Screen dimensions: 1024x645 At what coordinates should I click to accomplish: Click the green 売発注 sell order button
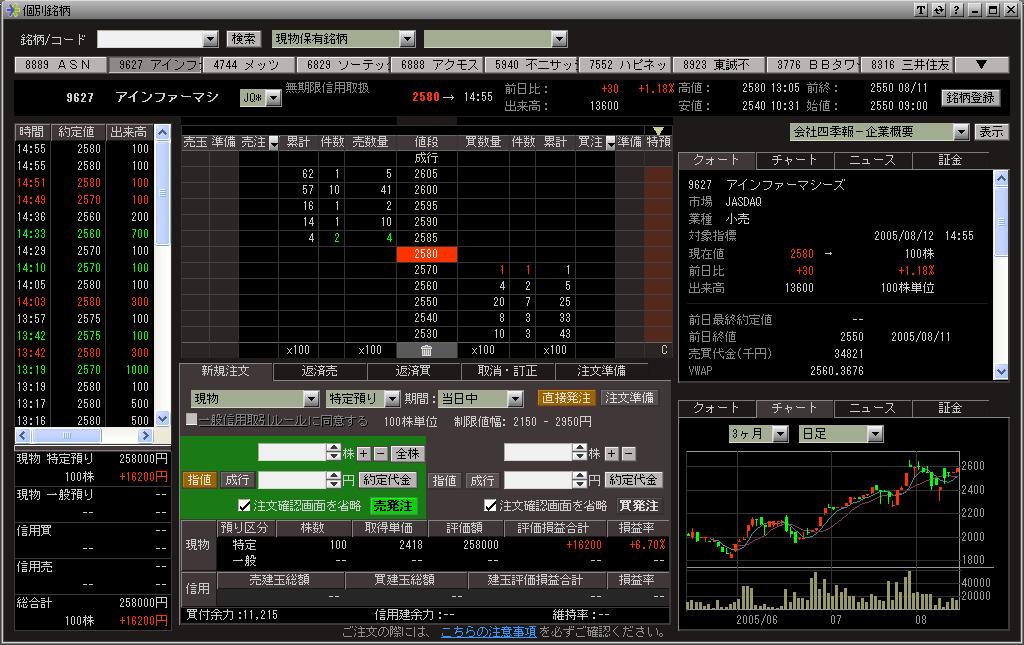tap(393, 506)
